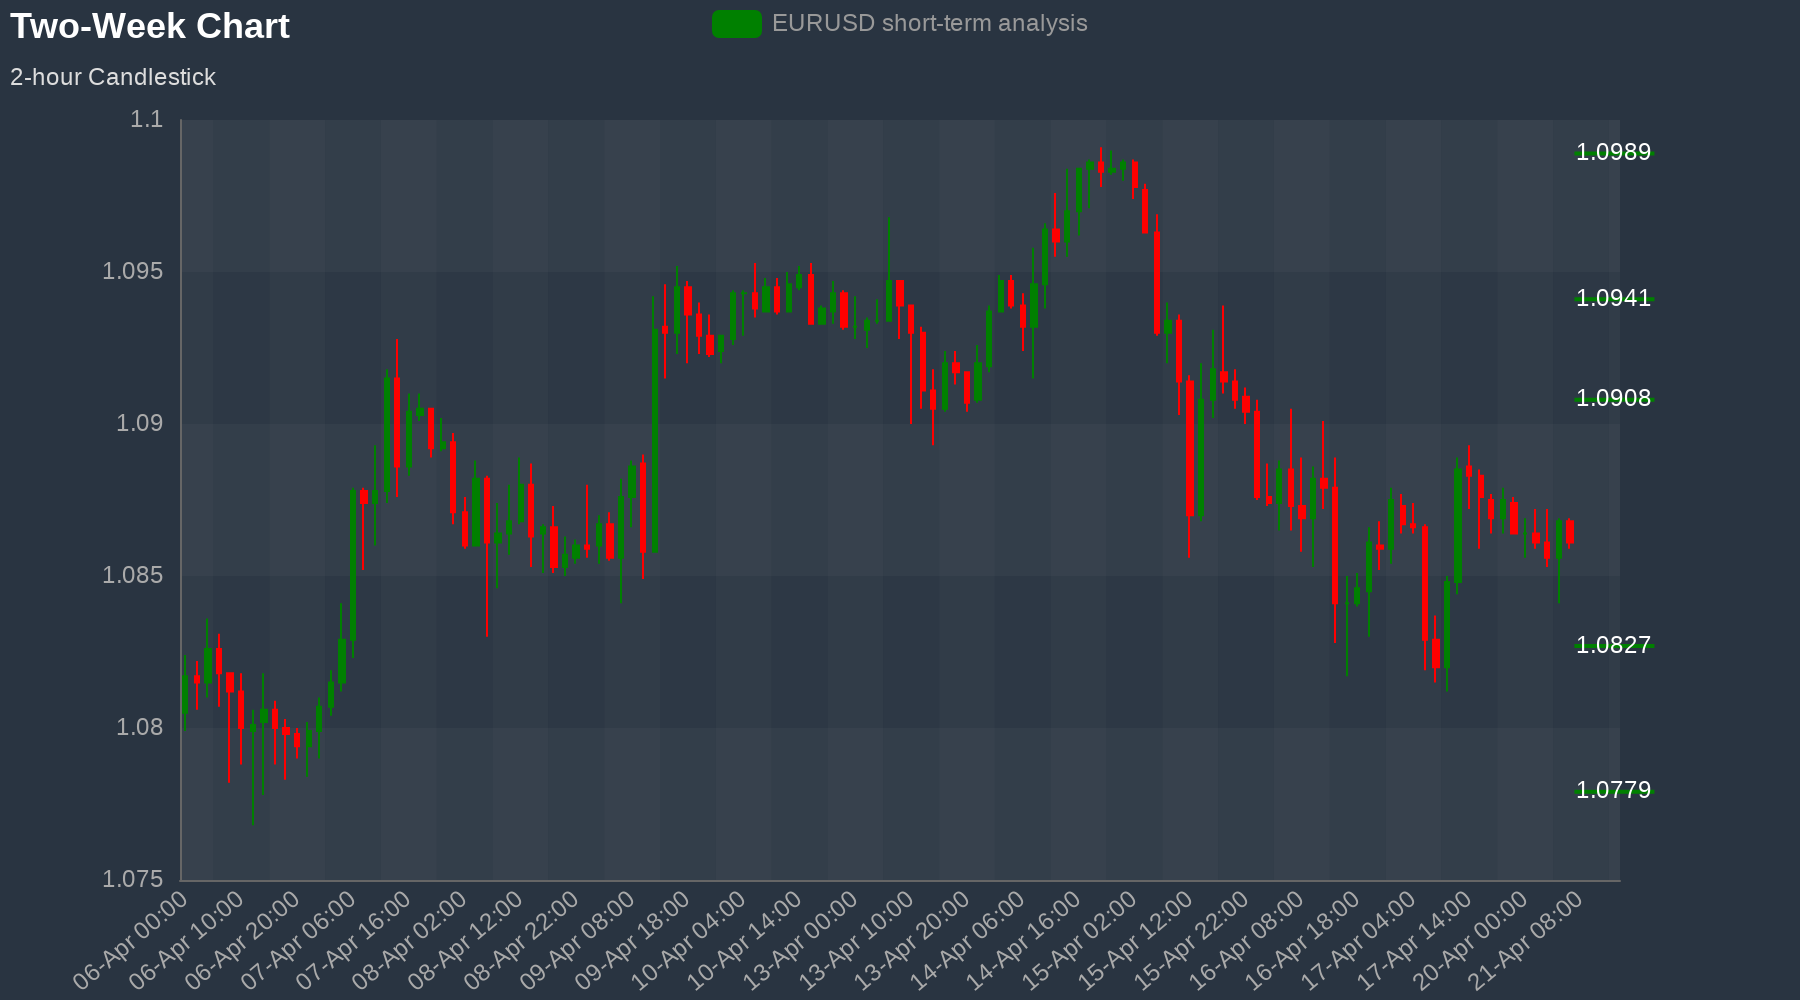The height and width of the screenshot is (1000, 1800).
Task: Click the first green candle at chart start
Action: 185,695
